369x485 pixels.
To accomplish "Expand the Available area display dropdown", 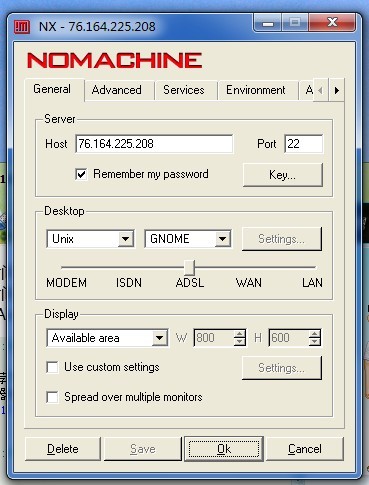I will (x=160, y=338).
